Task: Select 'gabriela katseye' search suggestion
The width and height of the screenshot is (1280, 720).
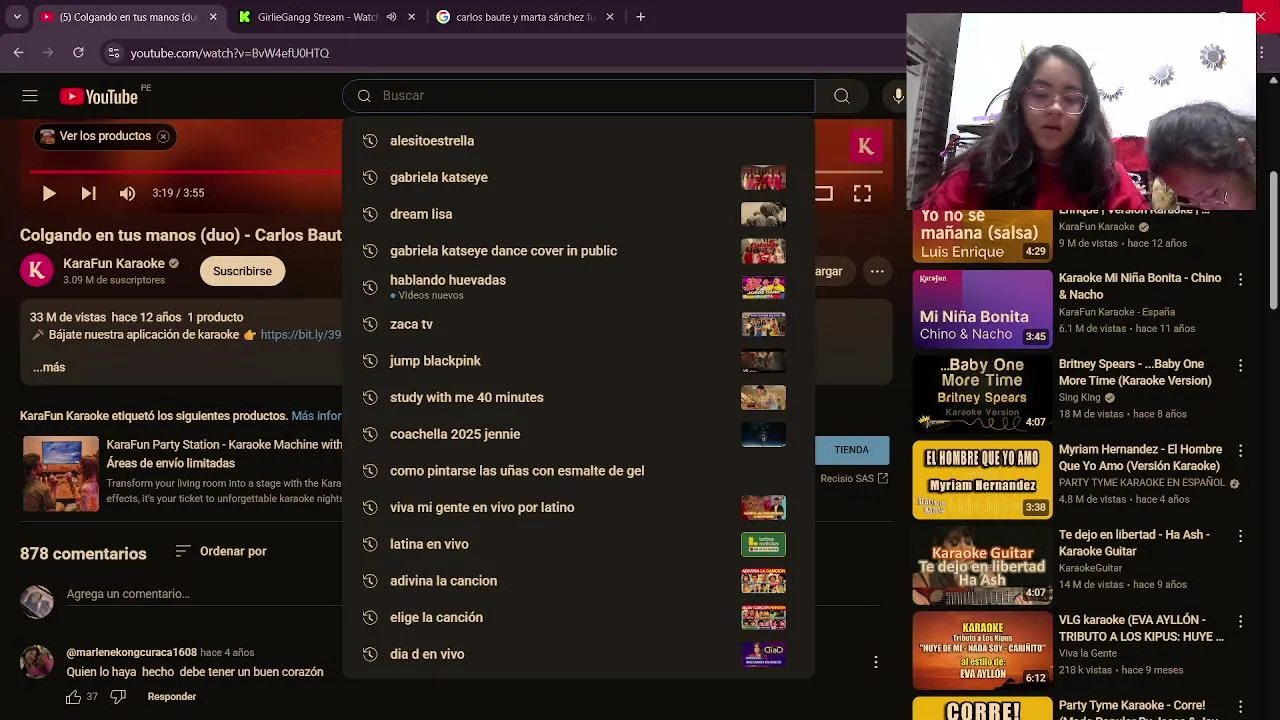Action: [579, 178]
